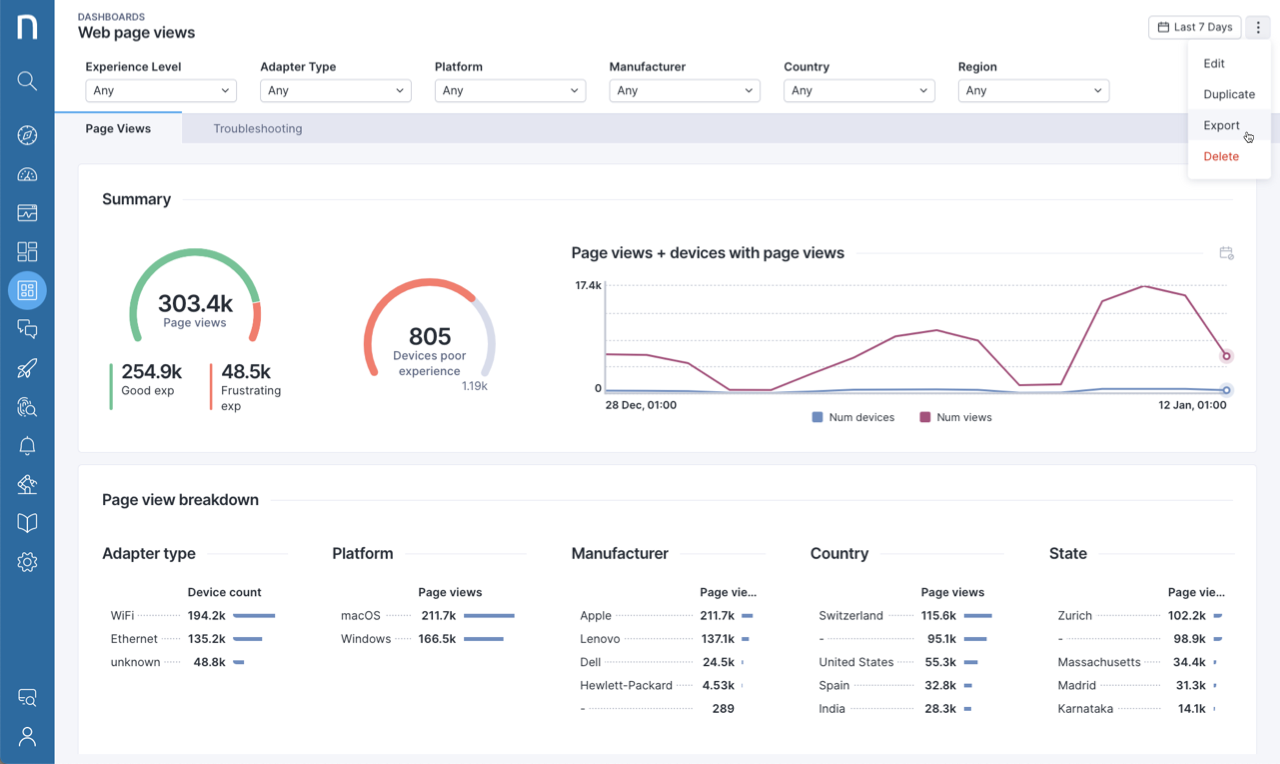
Task: Open the book library icon in sidebar
Action: (x=27, y=523)
